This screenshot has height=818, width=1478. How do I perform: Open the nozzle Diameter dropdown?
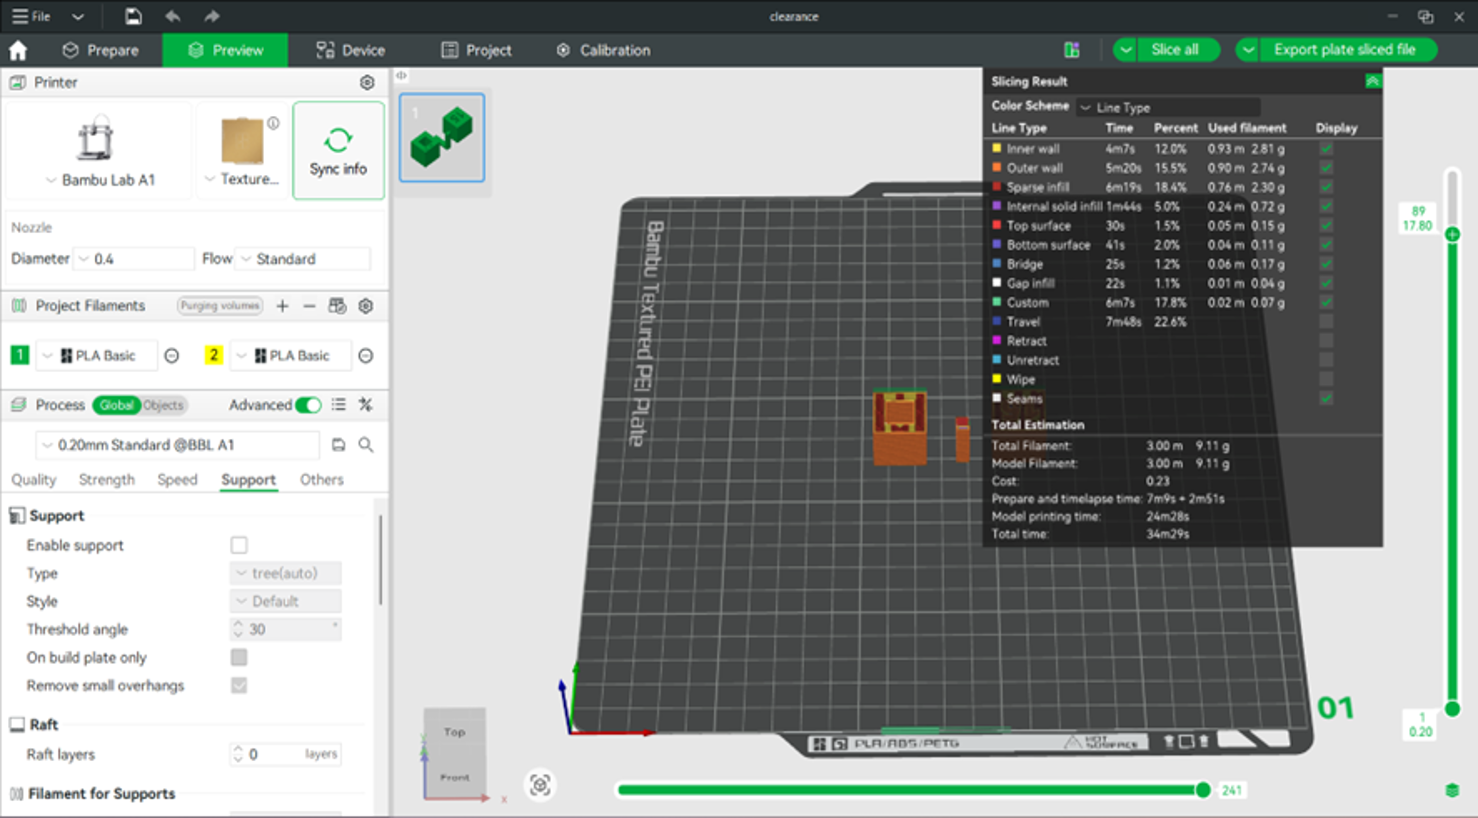pyautogui.click(x=134, y=259)
